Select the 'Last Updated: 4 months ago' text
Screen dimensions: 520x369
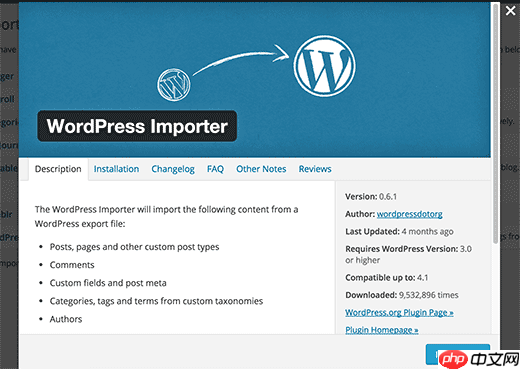[x=399, y=231]
